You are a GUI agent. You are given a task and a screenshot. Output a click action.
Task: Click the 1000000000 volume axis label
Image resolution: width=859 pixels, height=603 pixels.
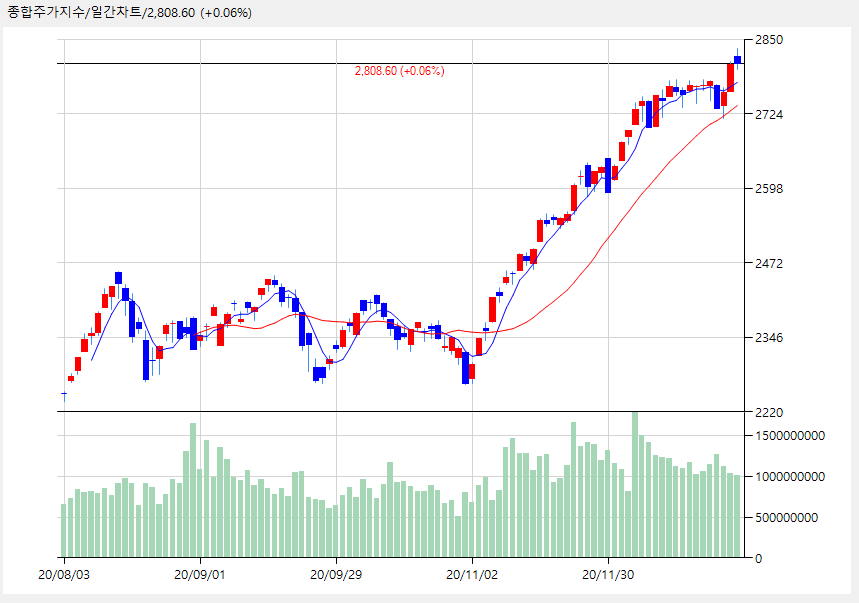pos(790,476)
